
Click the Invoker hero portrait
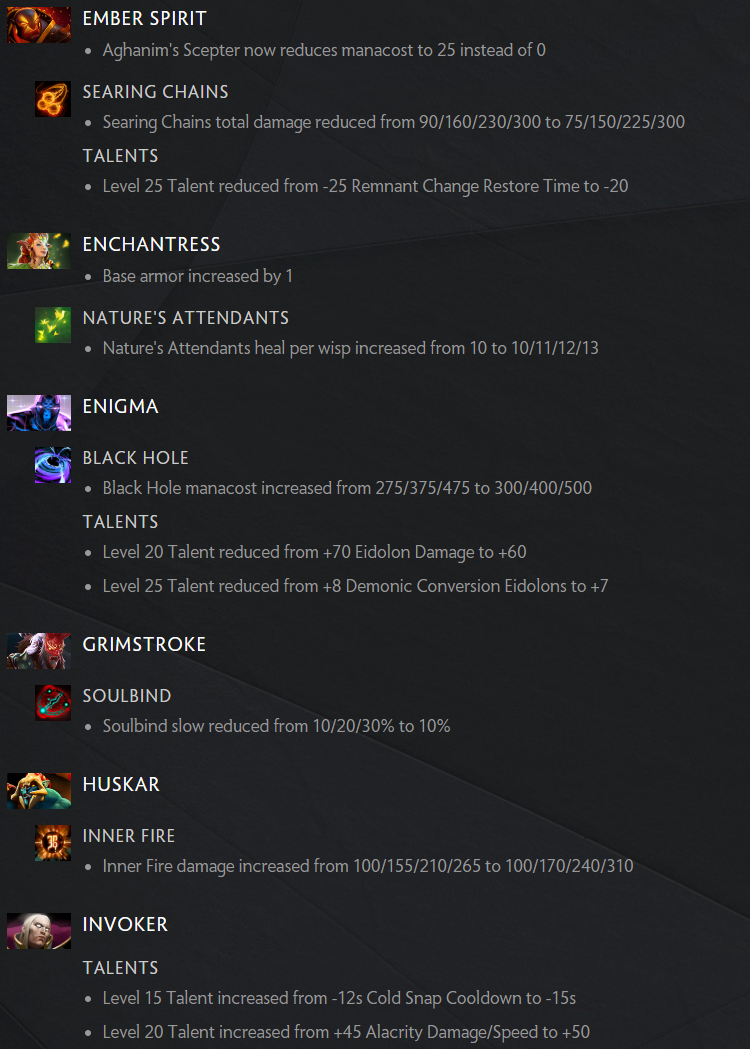click(x=39, y=931)
